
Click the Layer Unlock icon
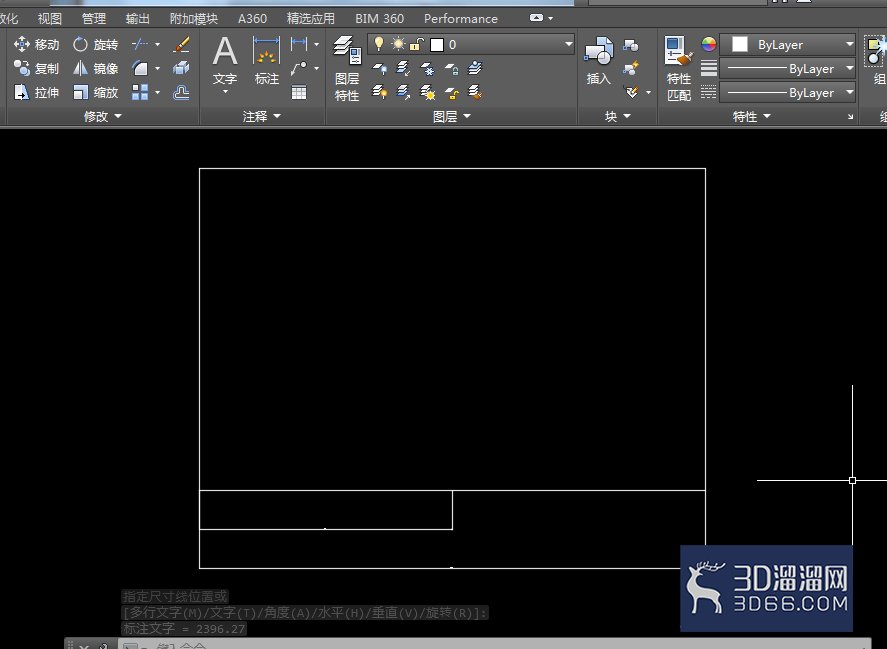coord(451,92)
